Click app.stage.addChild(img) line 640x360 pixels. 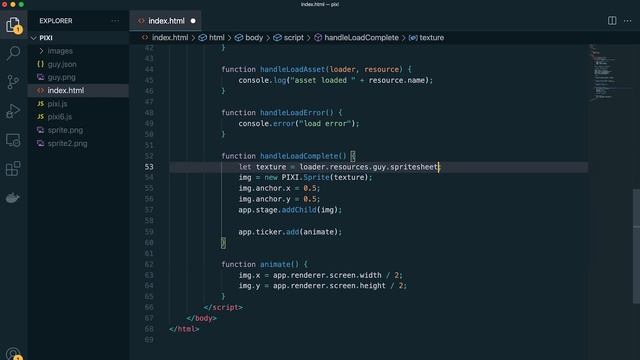pos(290,210)
